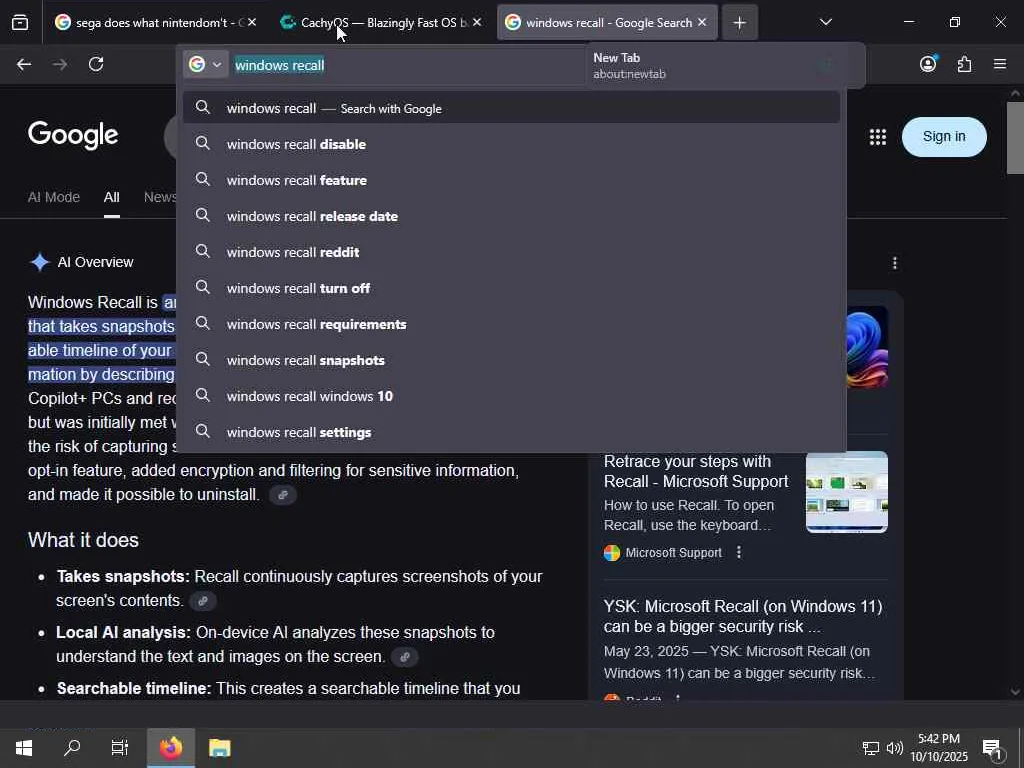Click the AI Overview sparkle icon
Screen dimensions: 1024x768
pos(40,262)
